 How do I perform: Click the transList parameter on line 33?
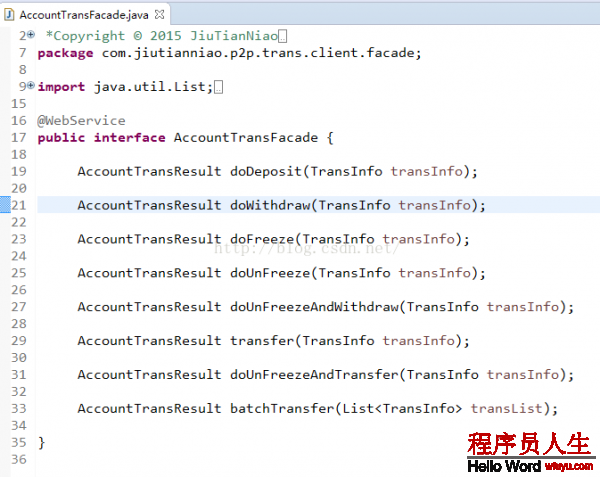point(507,409)
